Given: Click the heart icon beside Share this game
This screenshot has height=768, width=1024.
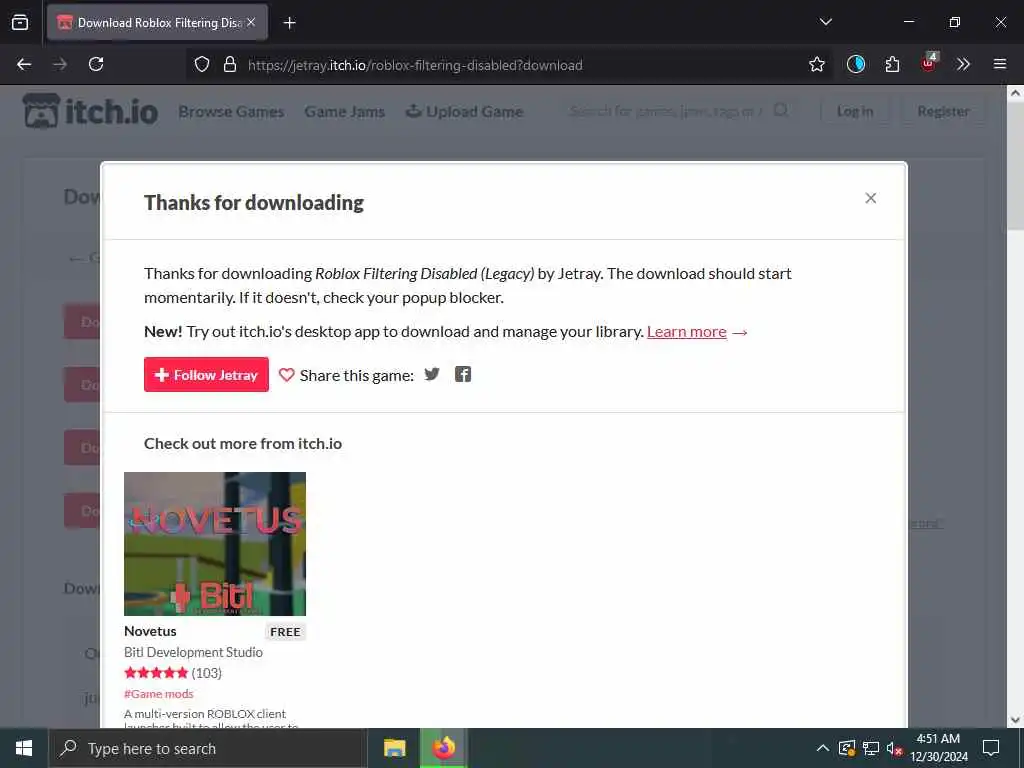Looking at the screenshot, I should pyautogui.click(x=286, y=375).
